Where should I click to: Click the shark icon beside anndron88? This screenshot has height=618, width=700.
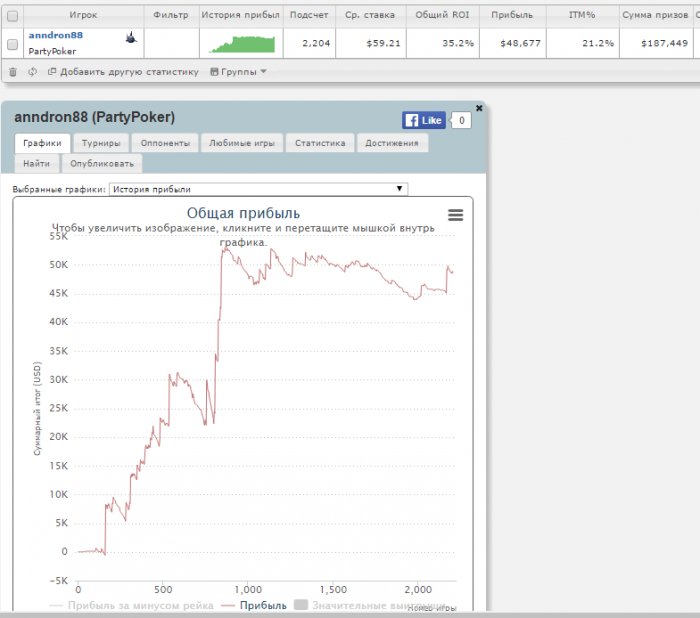(131, 38)
